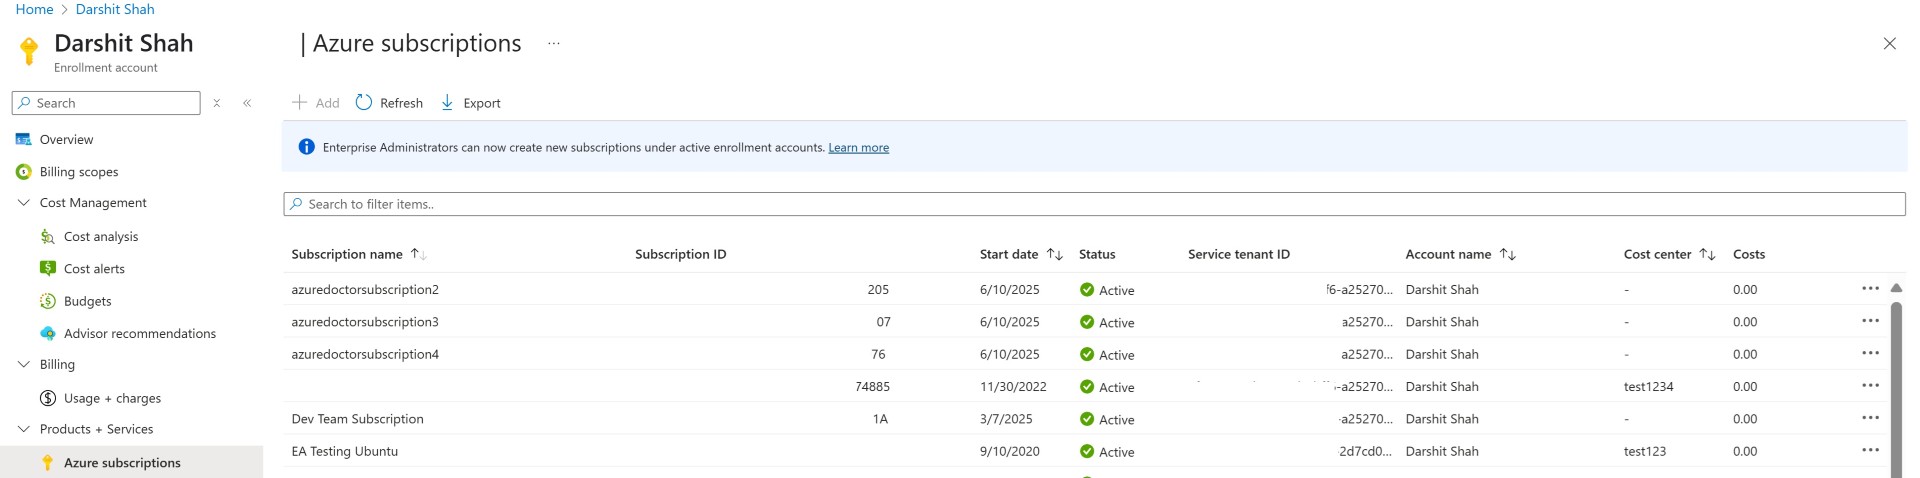1920x478 pixels.
Task: Click the Add toolbar button
Action: 316,103
